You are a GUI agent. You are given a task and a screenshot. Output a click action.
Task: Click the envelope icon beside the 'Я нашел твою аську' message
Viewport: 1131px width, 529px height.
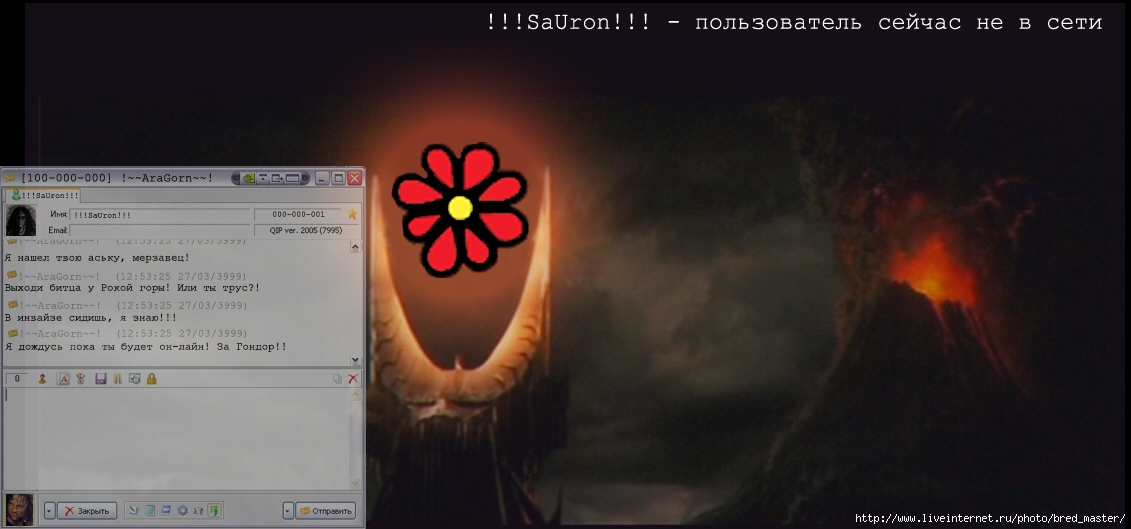coord(11,242)
